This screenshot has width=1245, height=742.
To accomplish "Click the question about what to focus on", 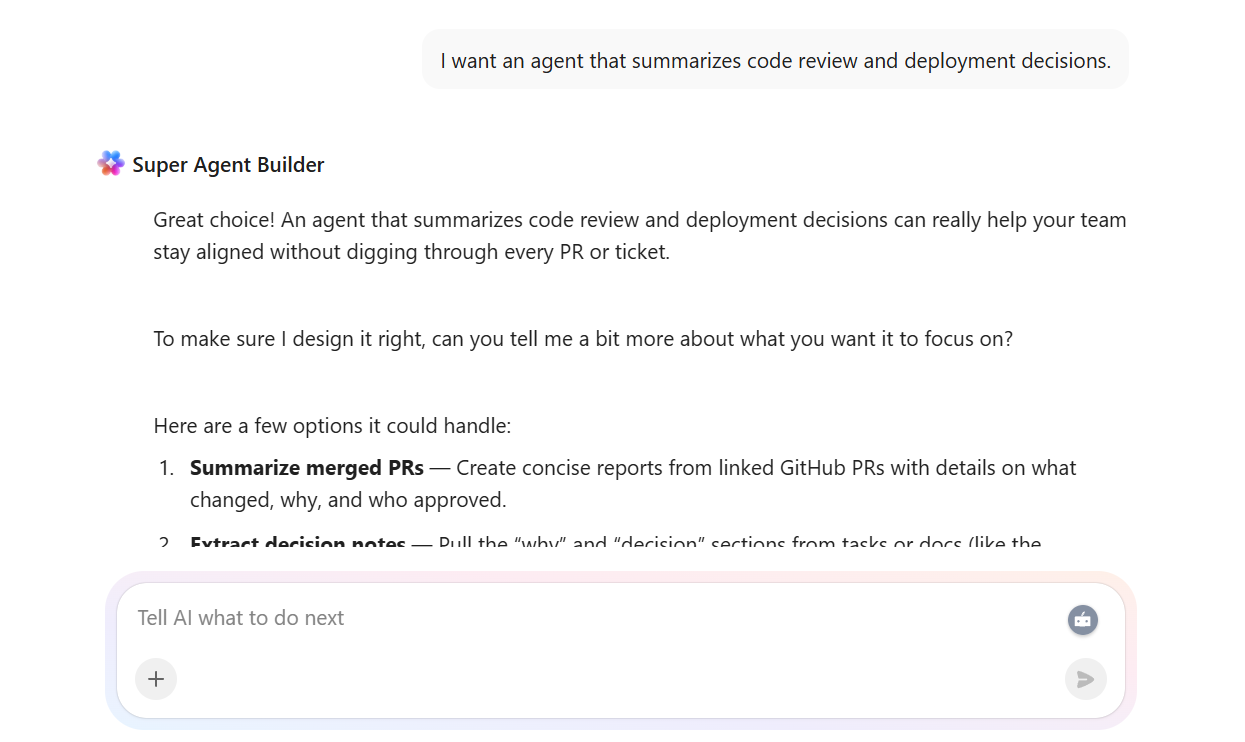I will pyautogui.click(x=583, y=338).
